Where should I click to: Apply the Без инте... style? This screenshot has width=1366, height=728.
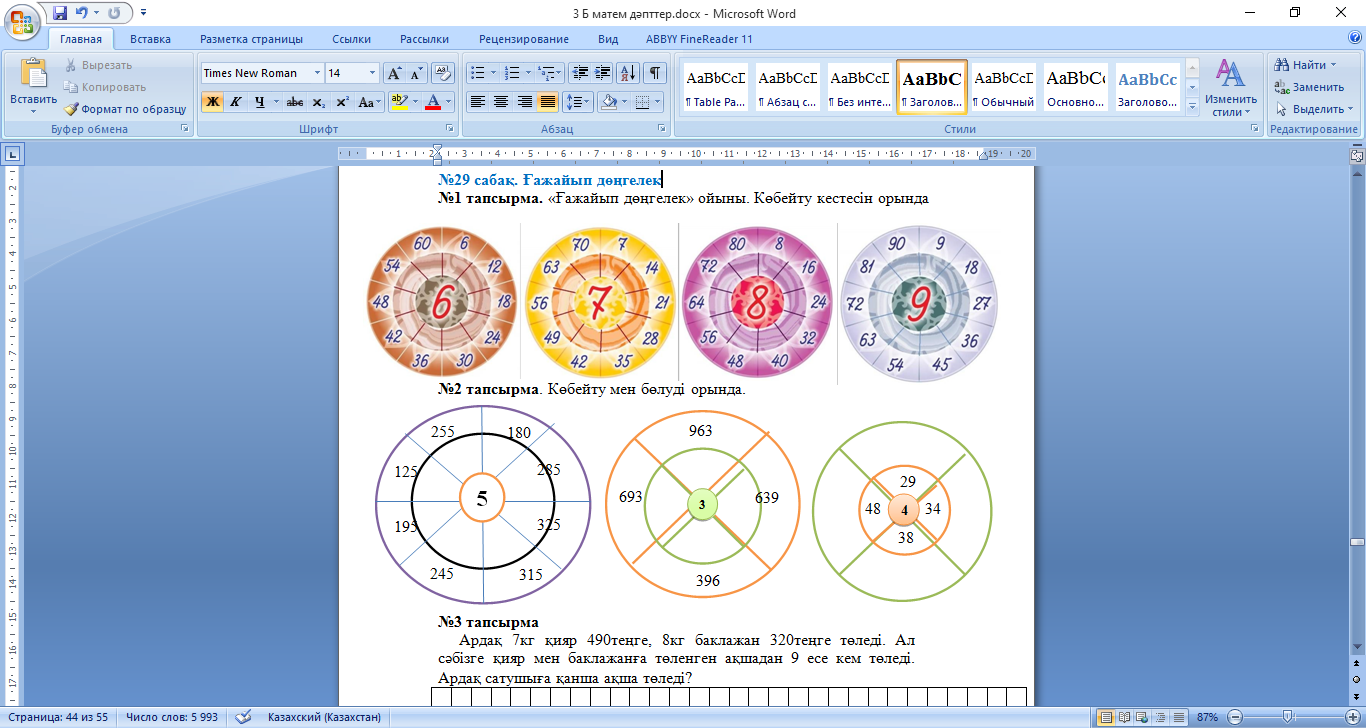tap(860, 88)
